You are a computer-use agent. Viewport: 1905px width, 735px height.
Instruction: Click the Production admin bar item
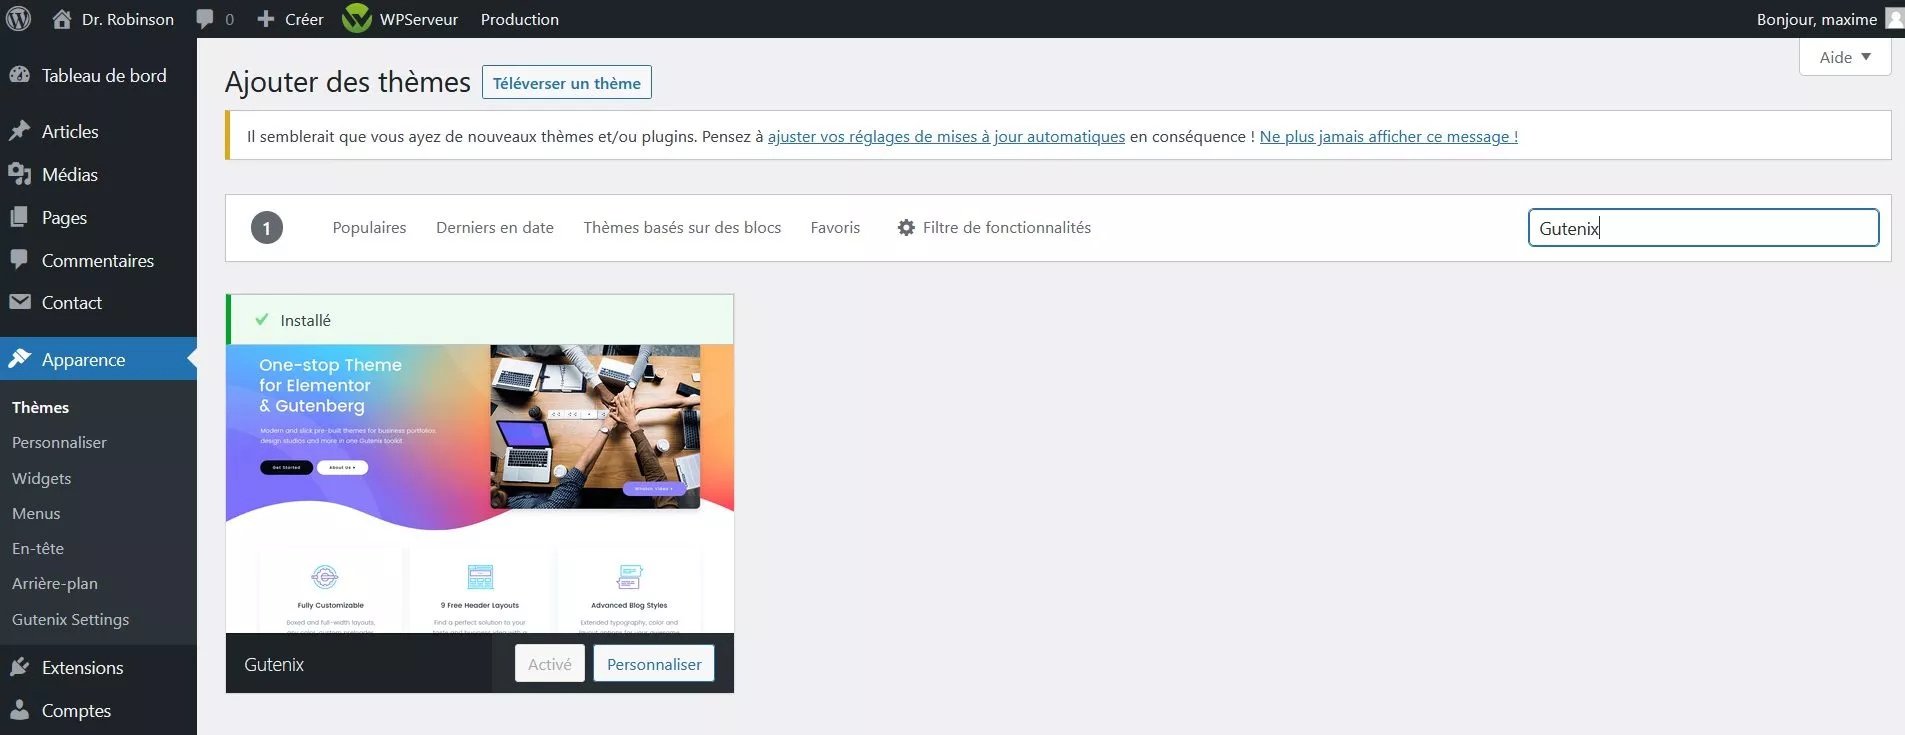click(x=520, y=19)
